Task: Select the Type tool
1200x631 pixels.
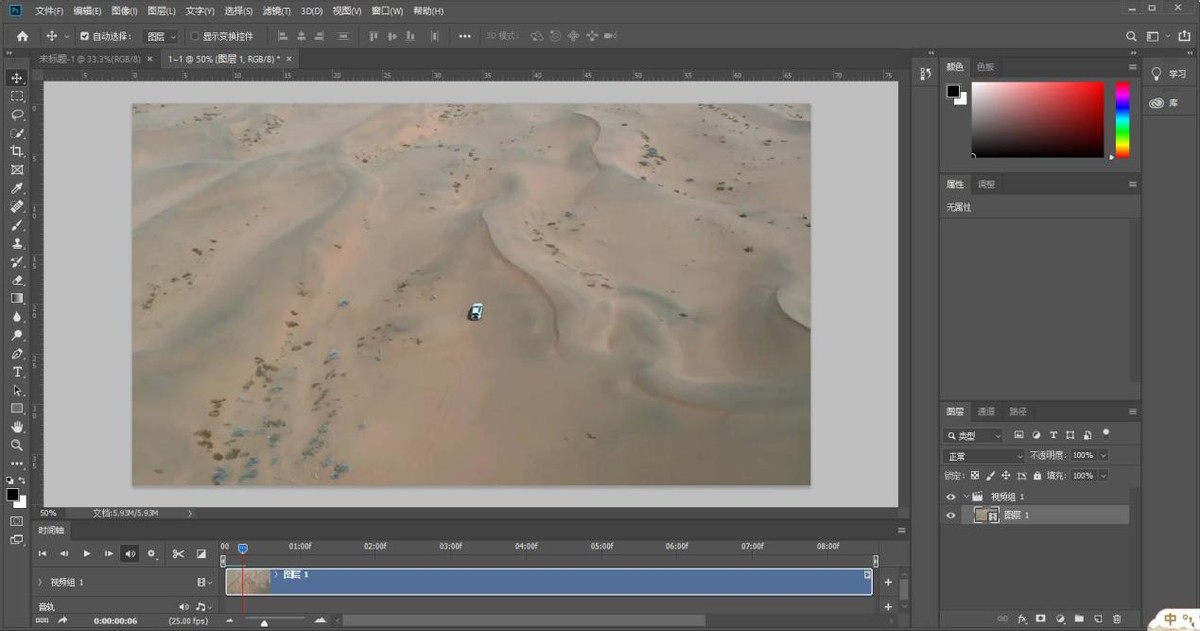Action: click(x=17, y=371)
